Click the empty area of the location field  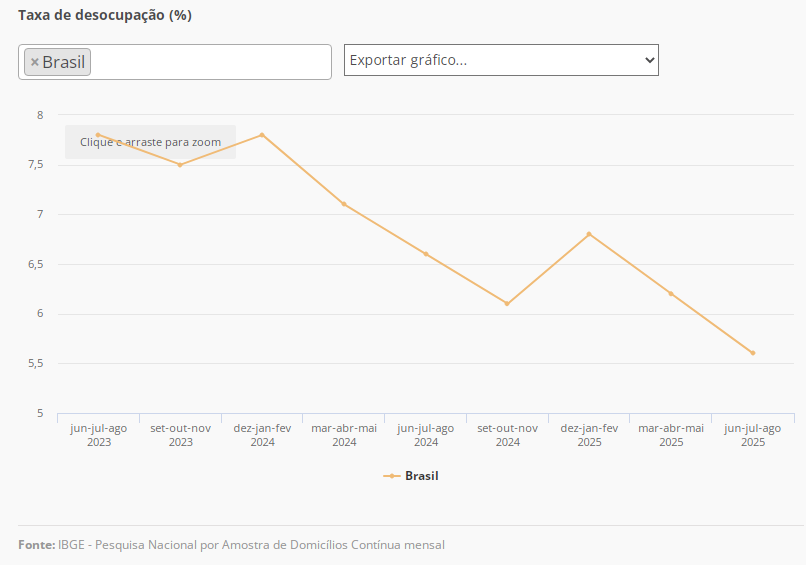(x=210, y=62)
